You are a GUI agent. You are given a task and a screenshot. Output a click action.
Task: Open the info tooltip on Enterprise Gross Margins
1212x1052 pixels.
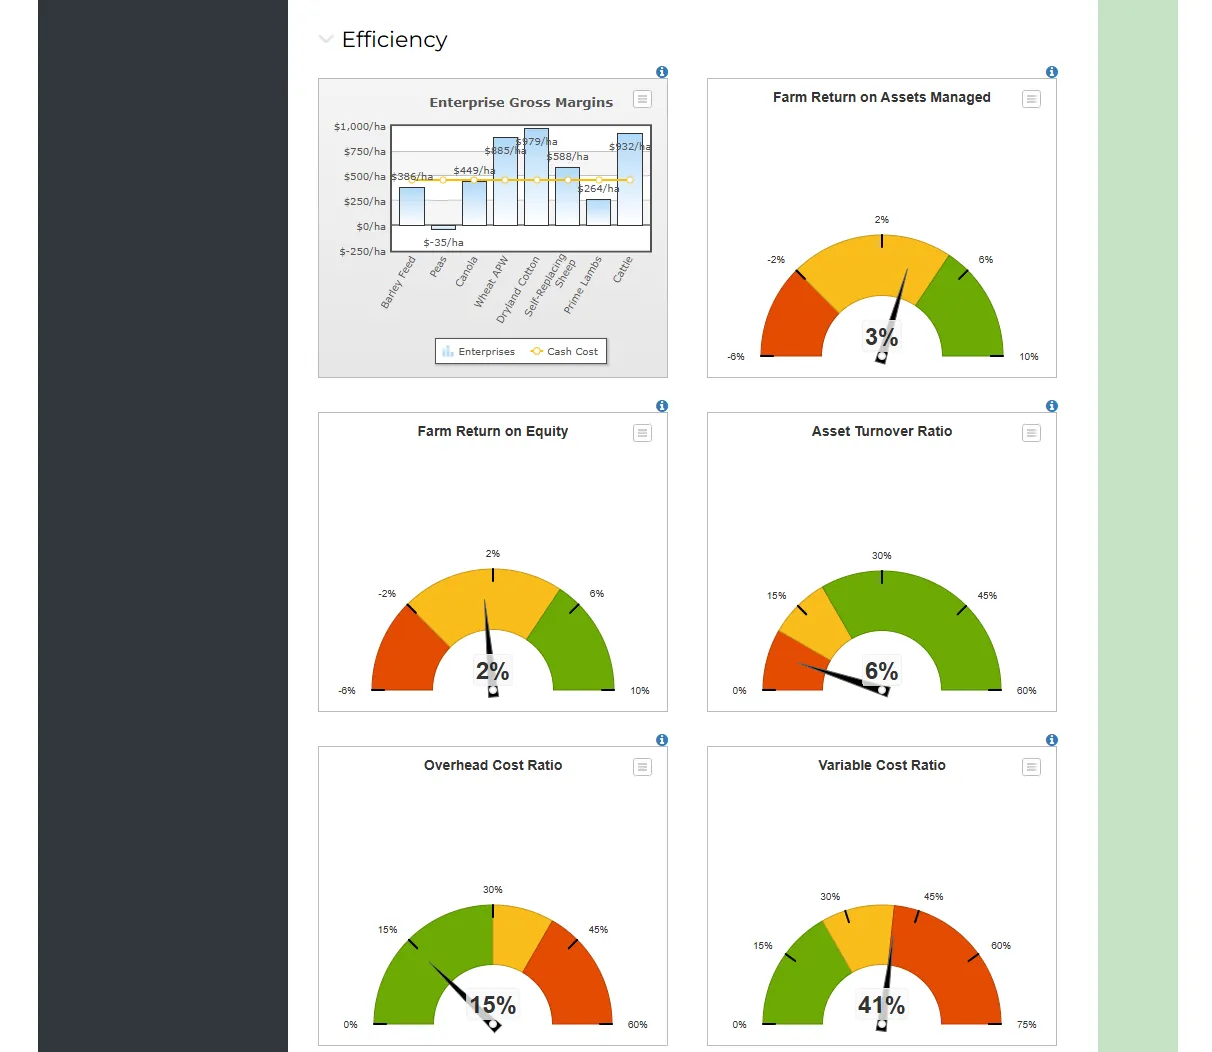pyautogui.click(x=661, y=72)
